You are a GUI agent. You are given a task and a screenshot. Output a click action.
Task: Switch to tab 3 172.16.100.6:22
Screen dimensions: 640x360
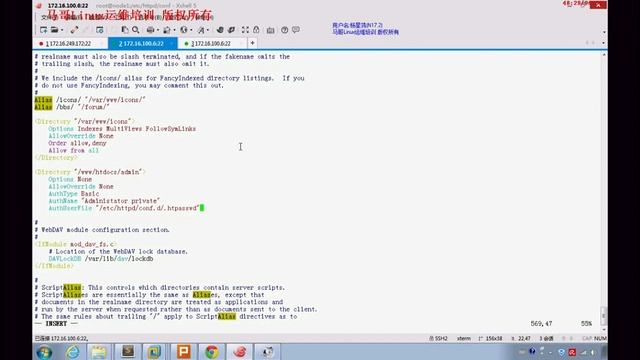211,43
